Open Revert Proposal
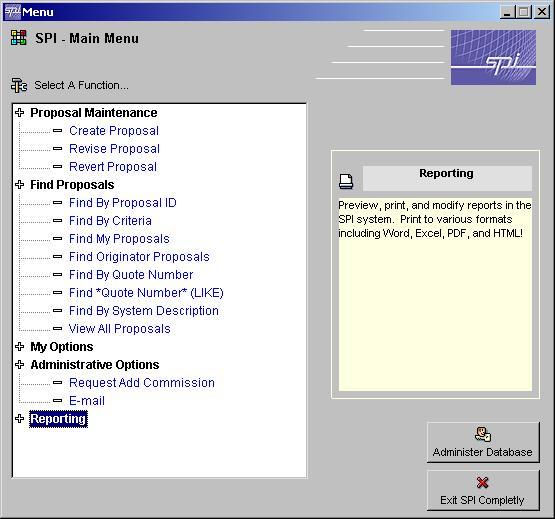Image resolution: width=555 pixels, height=519 pixels. pyautogui.click(x=113, y=167)
